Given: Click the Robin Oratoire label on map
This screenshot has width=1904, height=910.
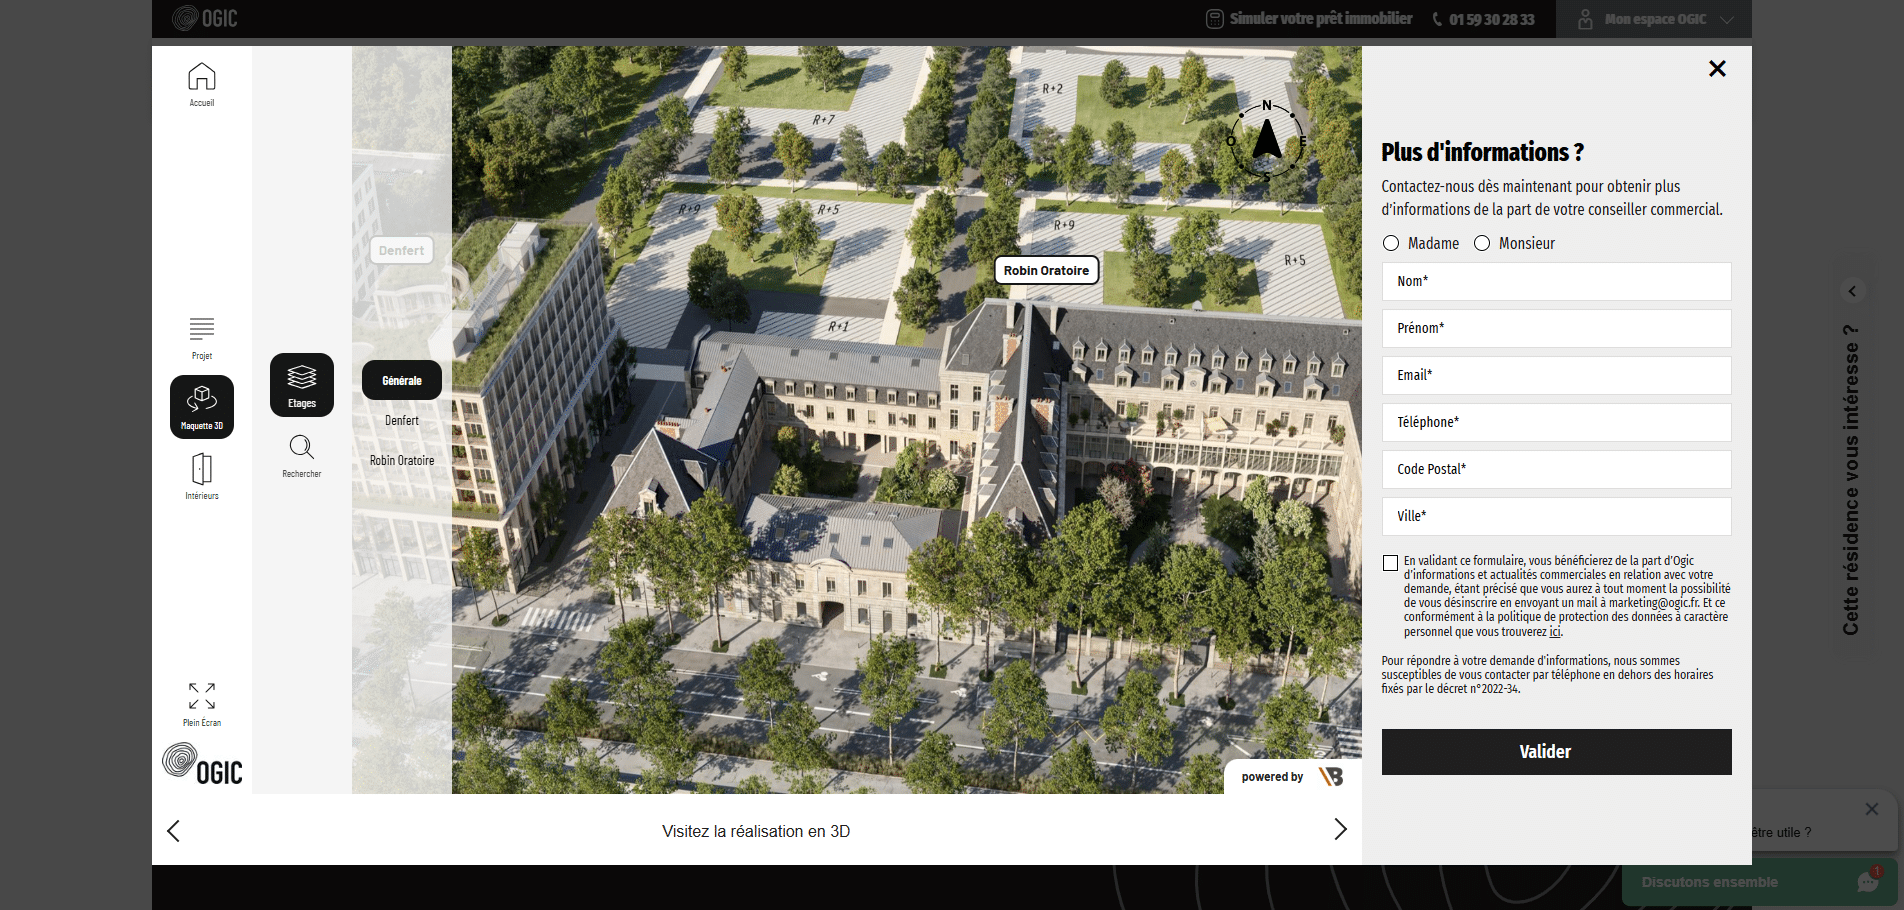Looking at the screenshot, I should [x=1046, y=270].
